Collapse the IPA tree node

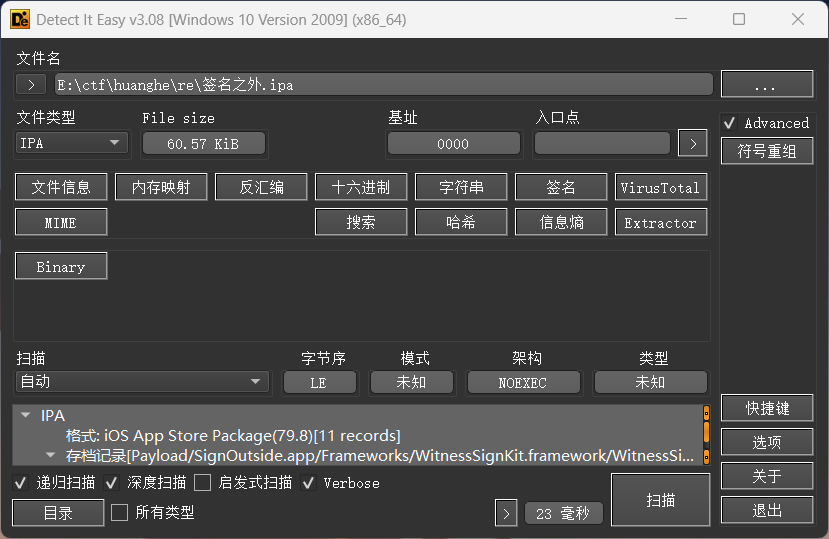pyautogui.click(x=25, y=415)
